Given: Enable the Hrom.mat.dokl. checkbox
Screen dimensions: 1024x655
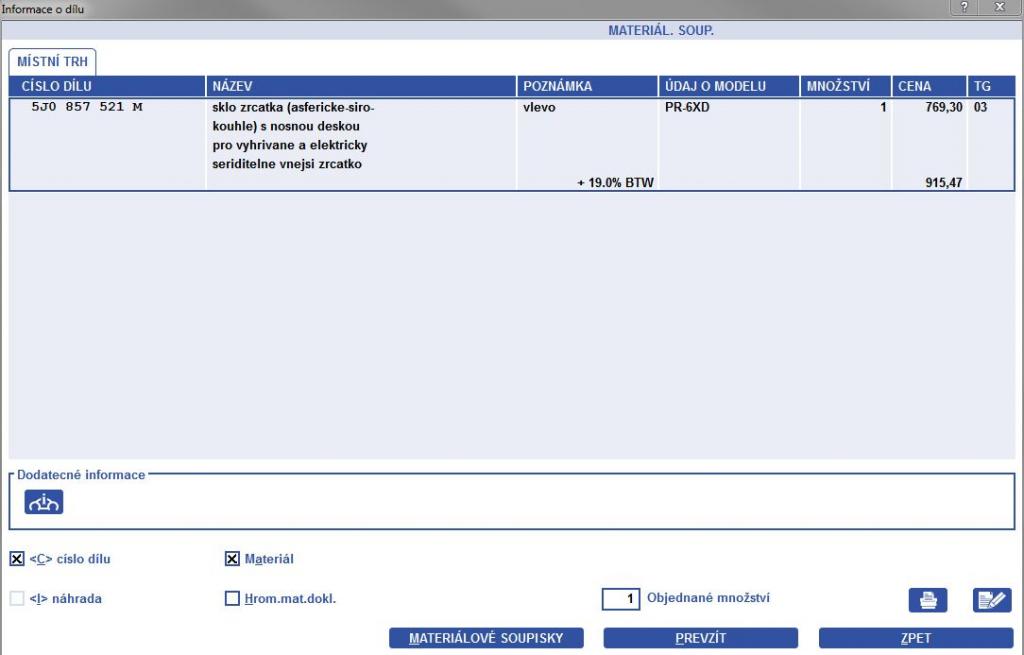Looking at the screenshot, I should point(232,598).
